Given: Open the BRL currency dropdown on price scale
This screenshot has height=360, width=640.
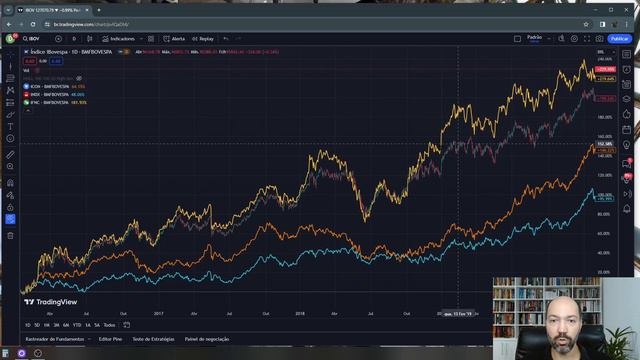Looking at the screenshot, I should click(x=606, y=52).
